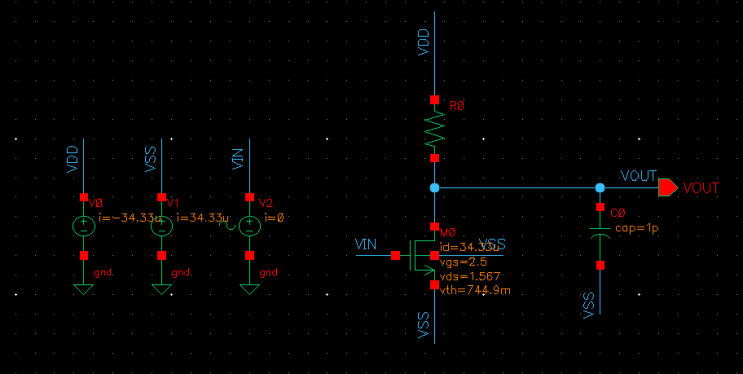Click the C0 instance name
743x374 pixels.
[x=618, y=213]
